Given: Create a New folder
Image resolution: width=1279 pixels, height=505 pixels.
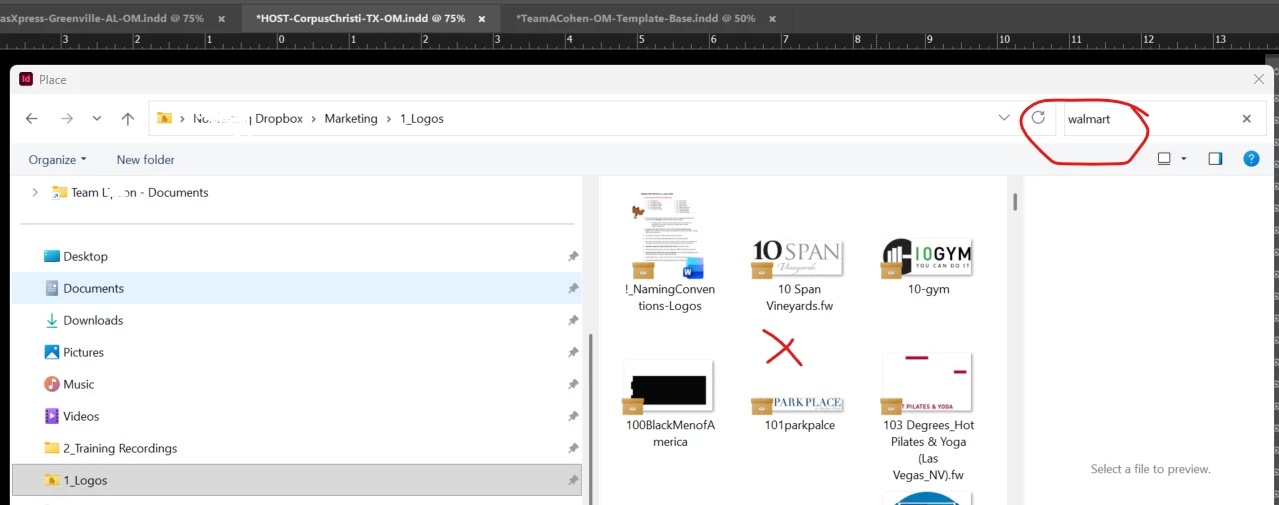Looking at the screenshot, I should pyautogui.click(x=145, y=159).
